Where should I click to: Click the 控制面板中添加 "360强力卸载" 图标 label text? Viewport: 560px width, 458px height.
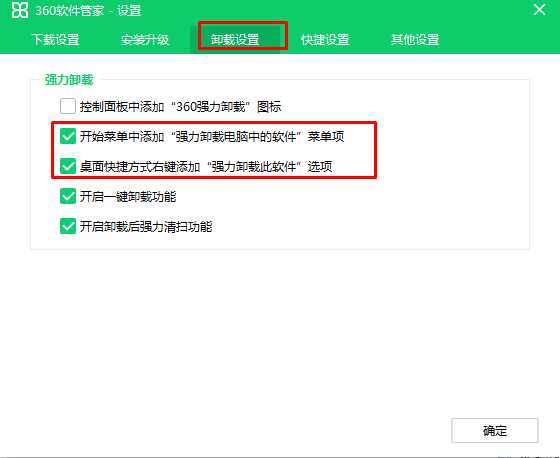coord(180,106)
